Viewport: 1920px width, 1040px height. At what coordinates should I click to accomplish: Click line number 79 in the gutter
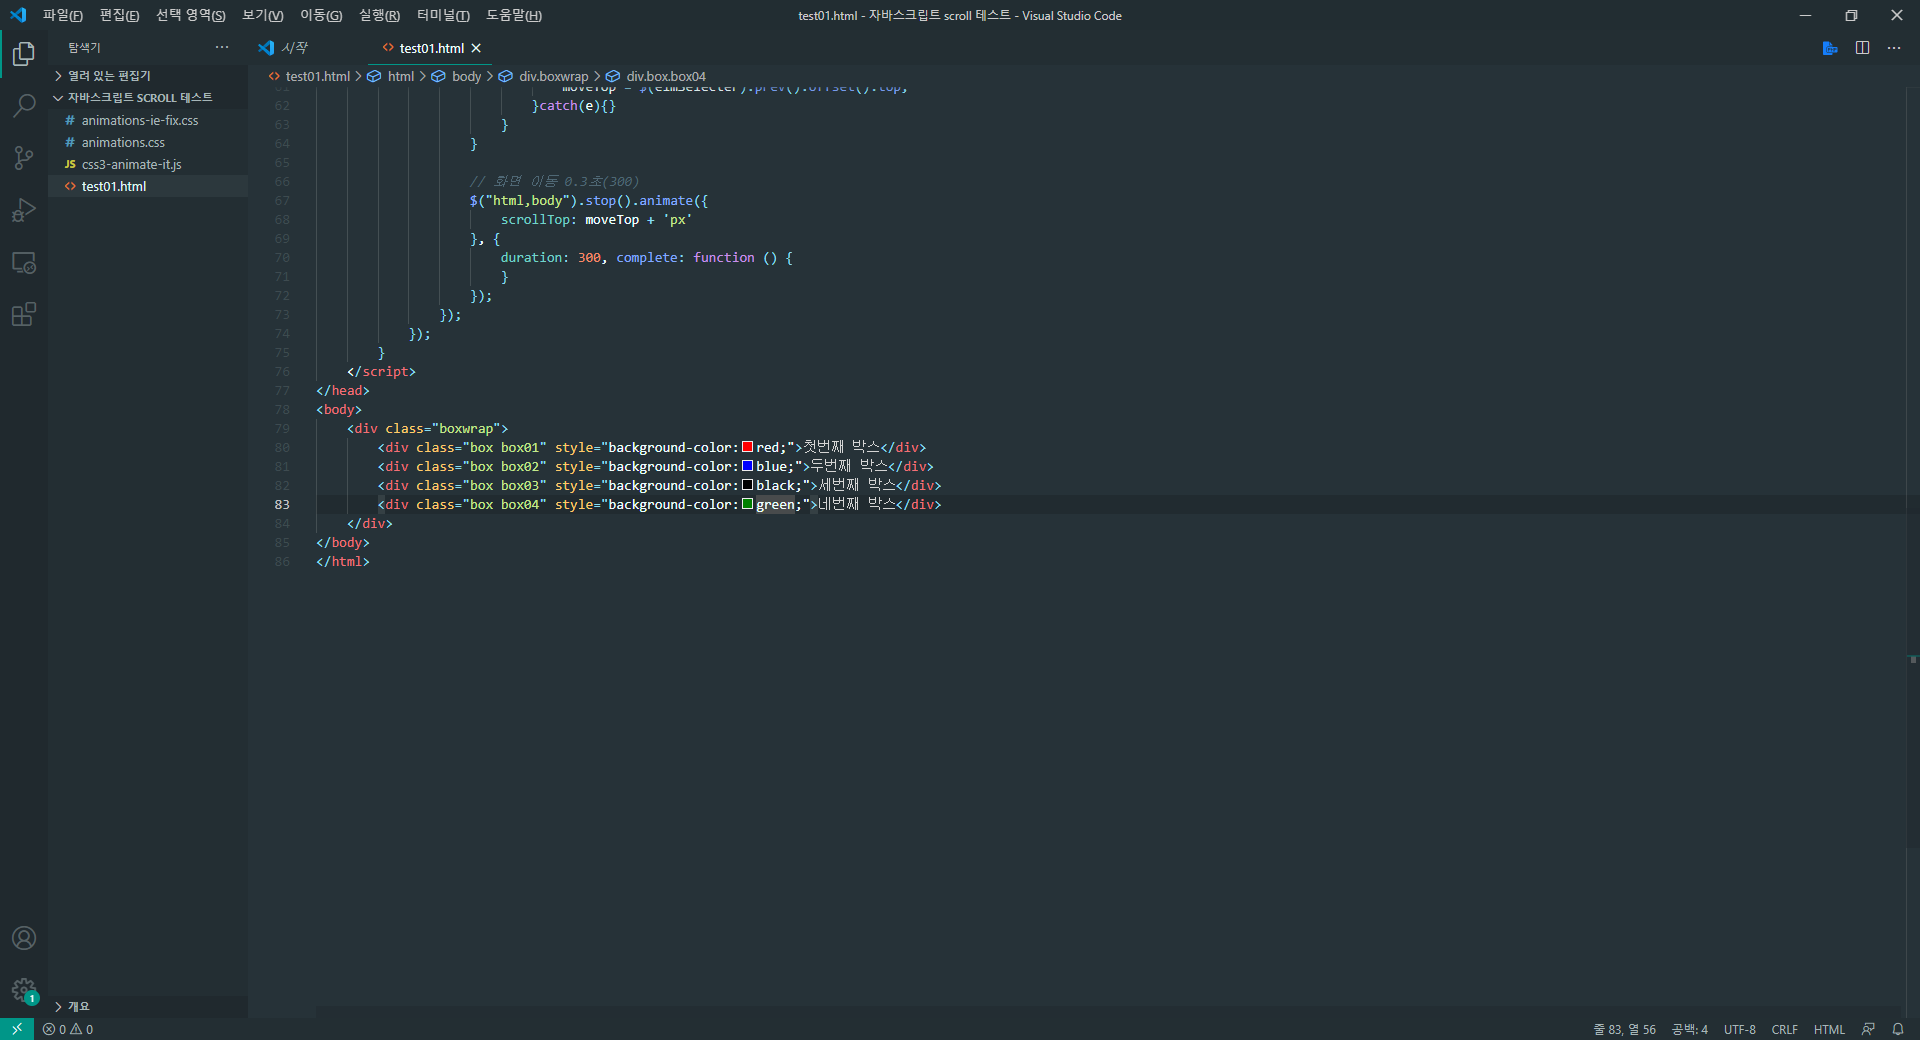(282, 428)
